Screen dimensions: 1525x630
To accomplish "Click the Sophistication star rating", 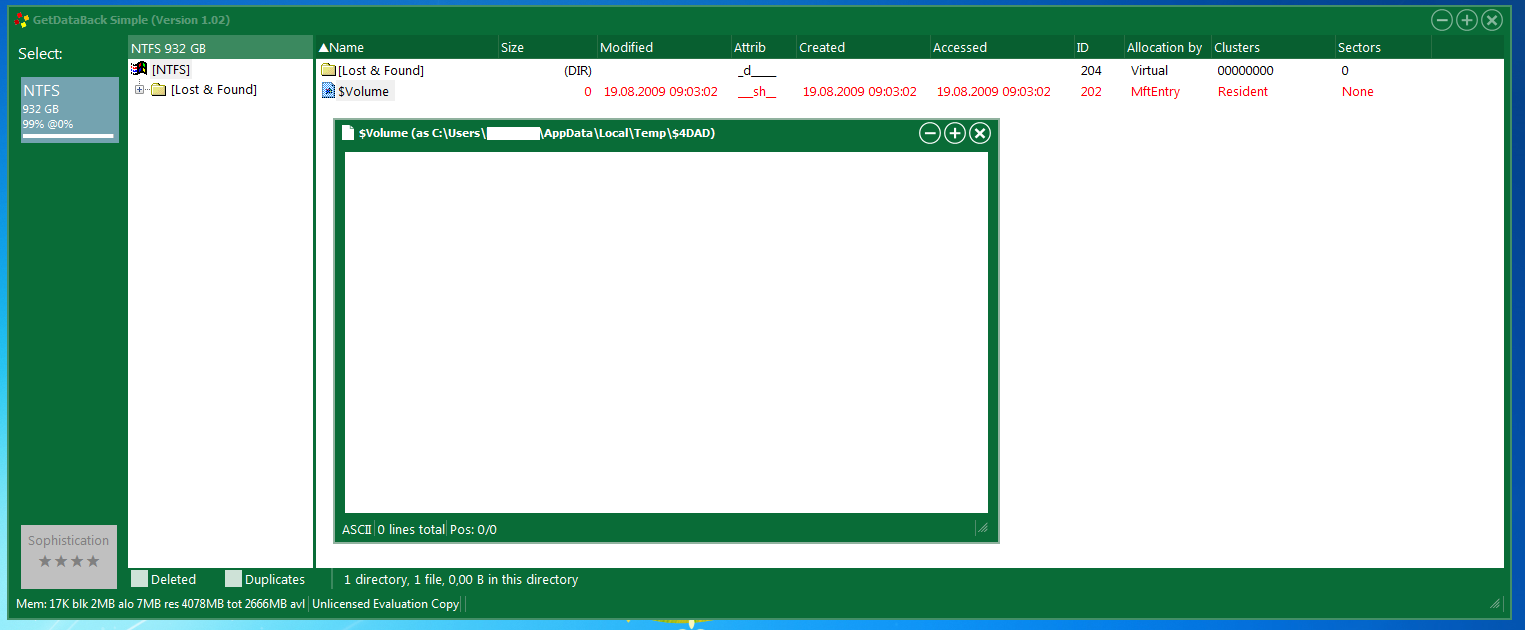I will 69,562.
